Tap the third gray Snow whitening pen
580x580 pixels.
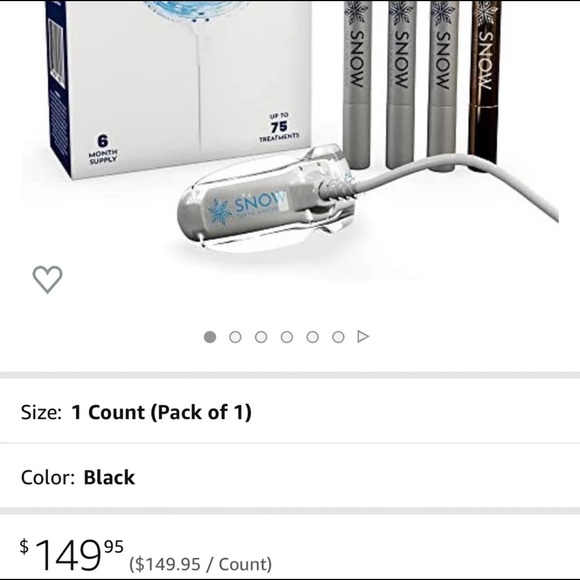click(442, 85)
